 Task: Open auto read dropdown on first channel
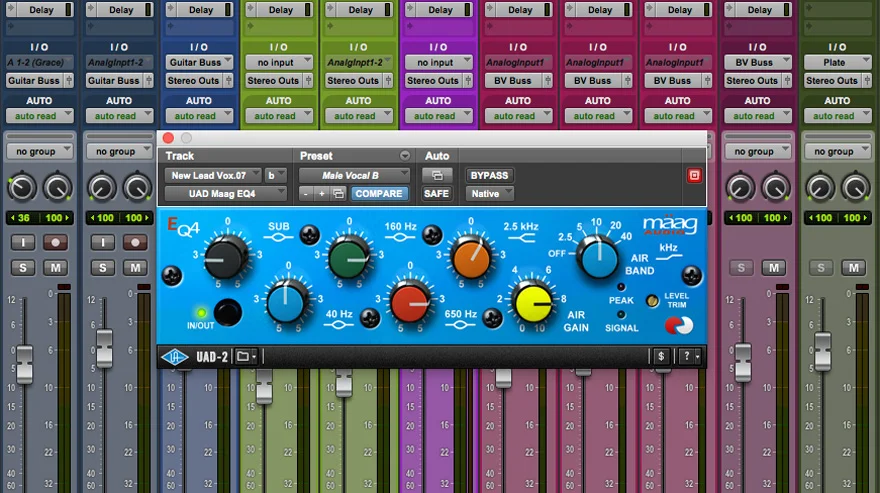click(40, 116)
